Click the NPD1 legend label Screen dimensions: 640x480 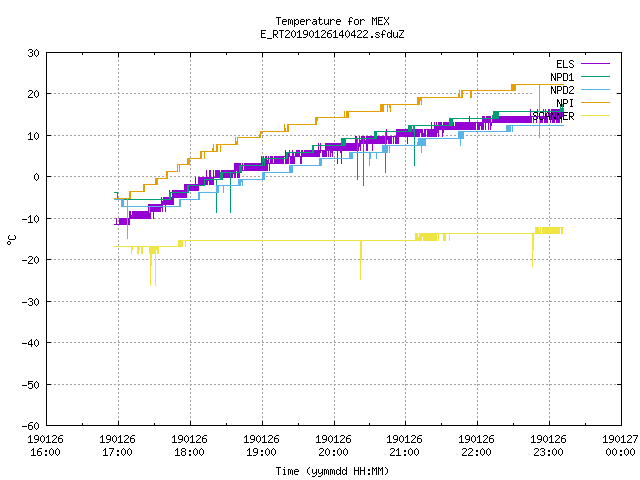click(x=562, y=77)
